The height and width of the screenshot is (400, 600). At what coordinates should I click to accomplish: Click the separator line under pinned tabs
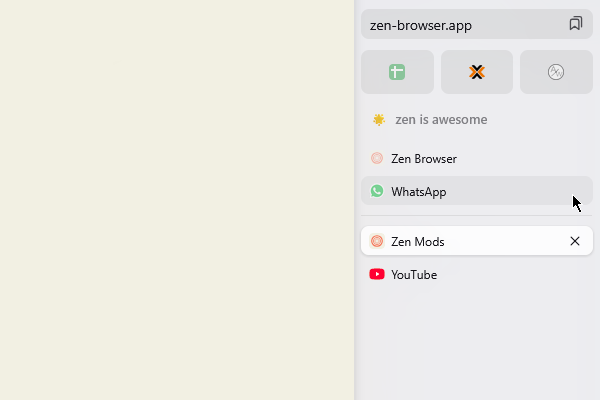(x=477, y=216)
